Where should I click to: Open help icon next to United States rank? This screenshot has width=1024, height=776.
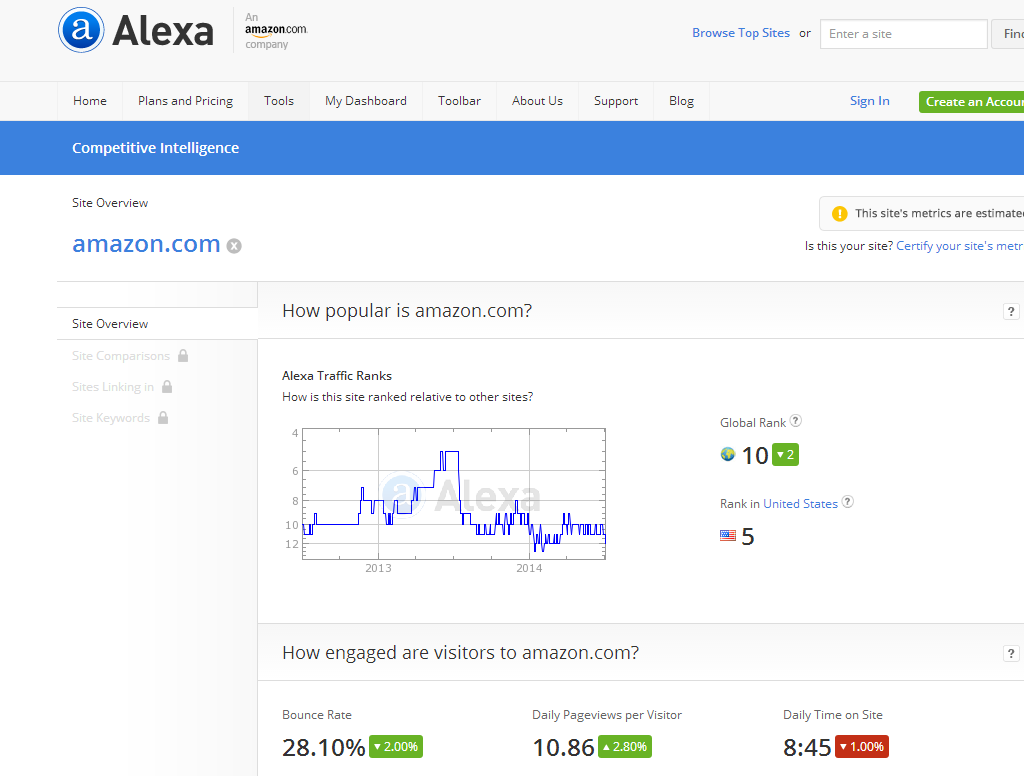848,502
